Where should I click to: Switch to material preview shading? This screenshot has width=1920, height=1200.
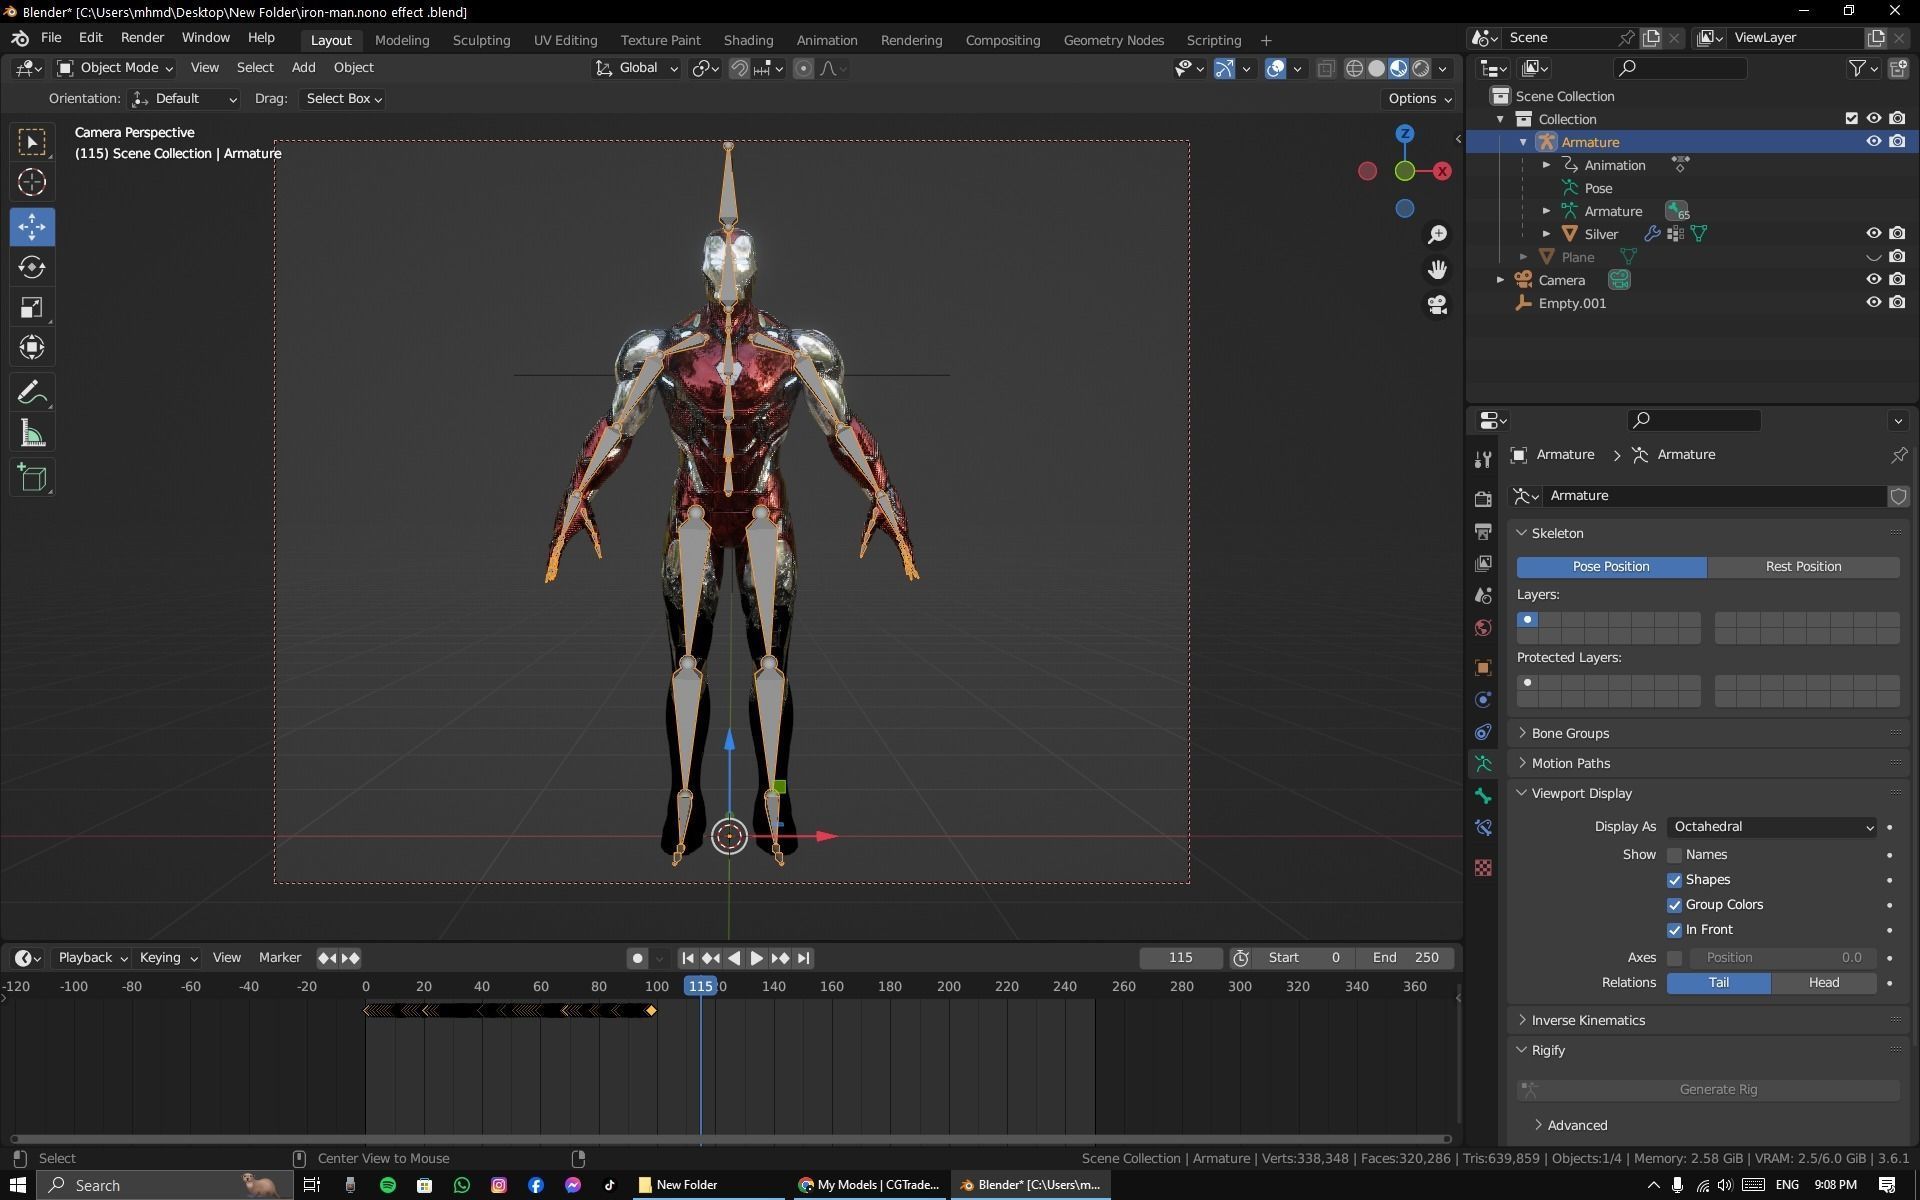tap(1398, 68)
